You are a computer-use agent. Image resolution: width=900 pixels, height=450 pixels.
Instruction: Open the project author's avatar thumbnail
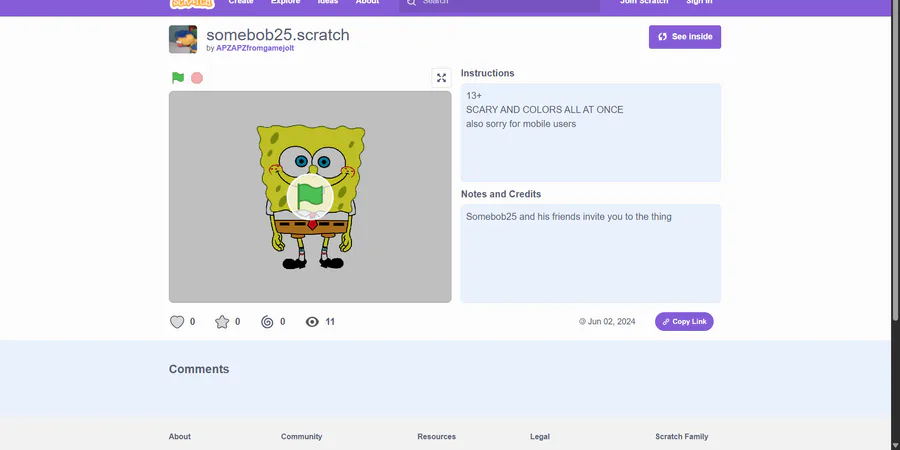[183, 40]
